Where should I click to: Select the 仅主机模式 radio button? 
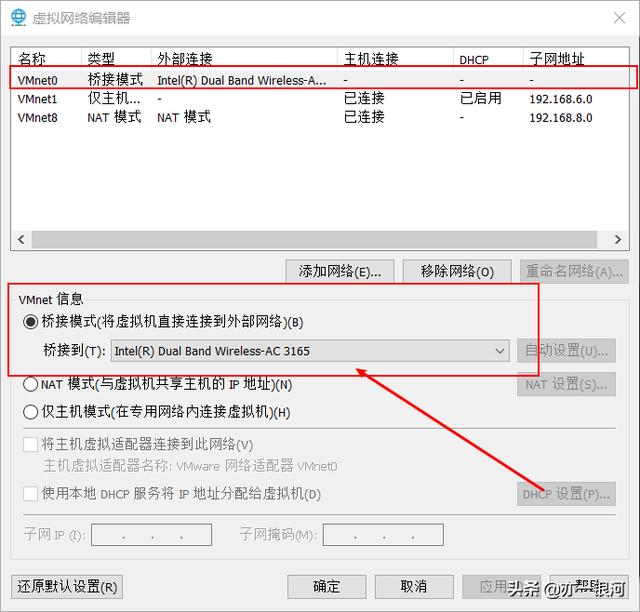[x=31, y=412]
